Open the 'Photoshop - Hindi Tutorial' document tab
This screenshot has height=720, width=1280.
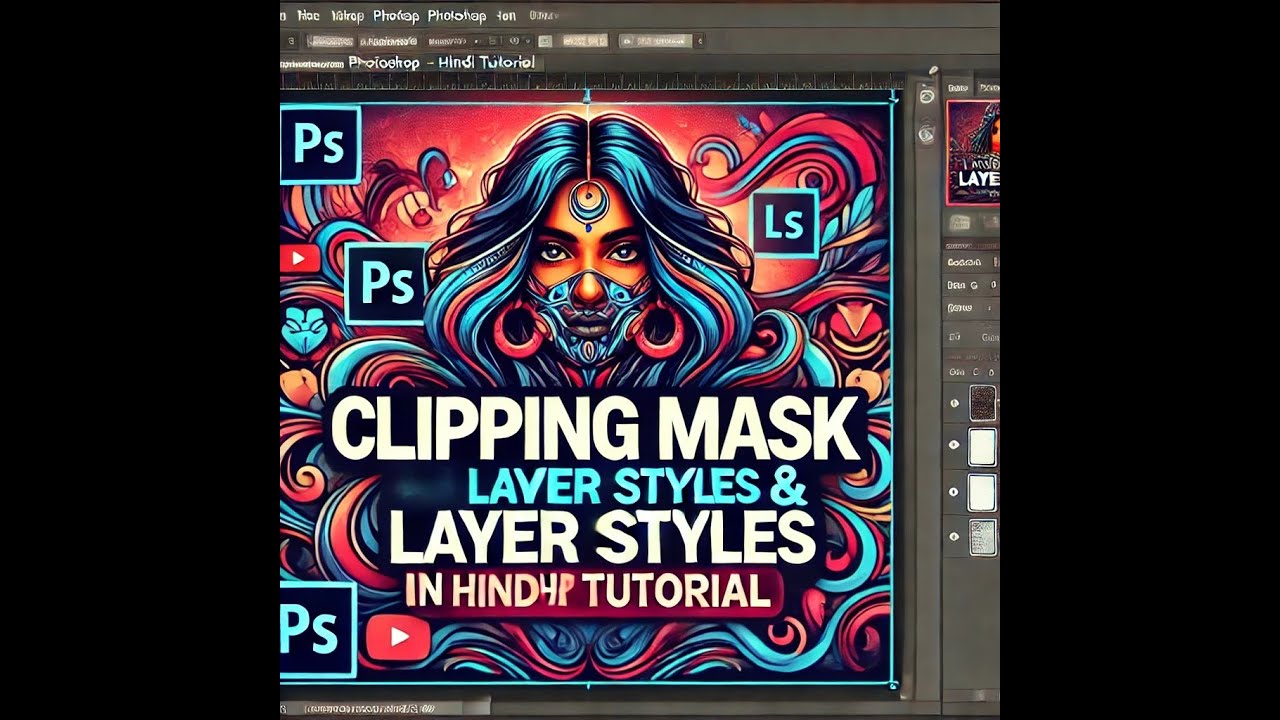tap(441, 62)
